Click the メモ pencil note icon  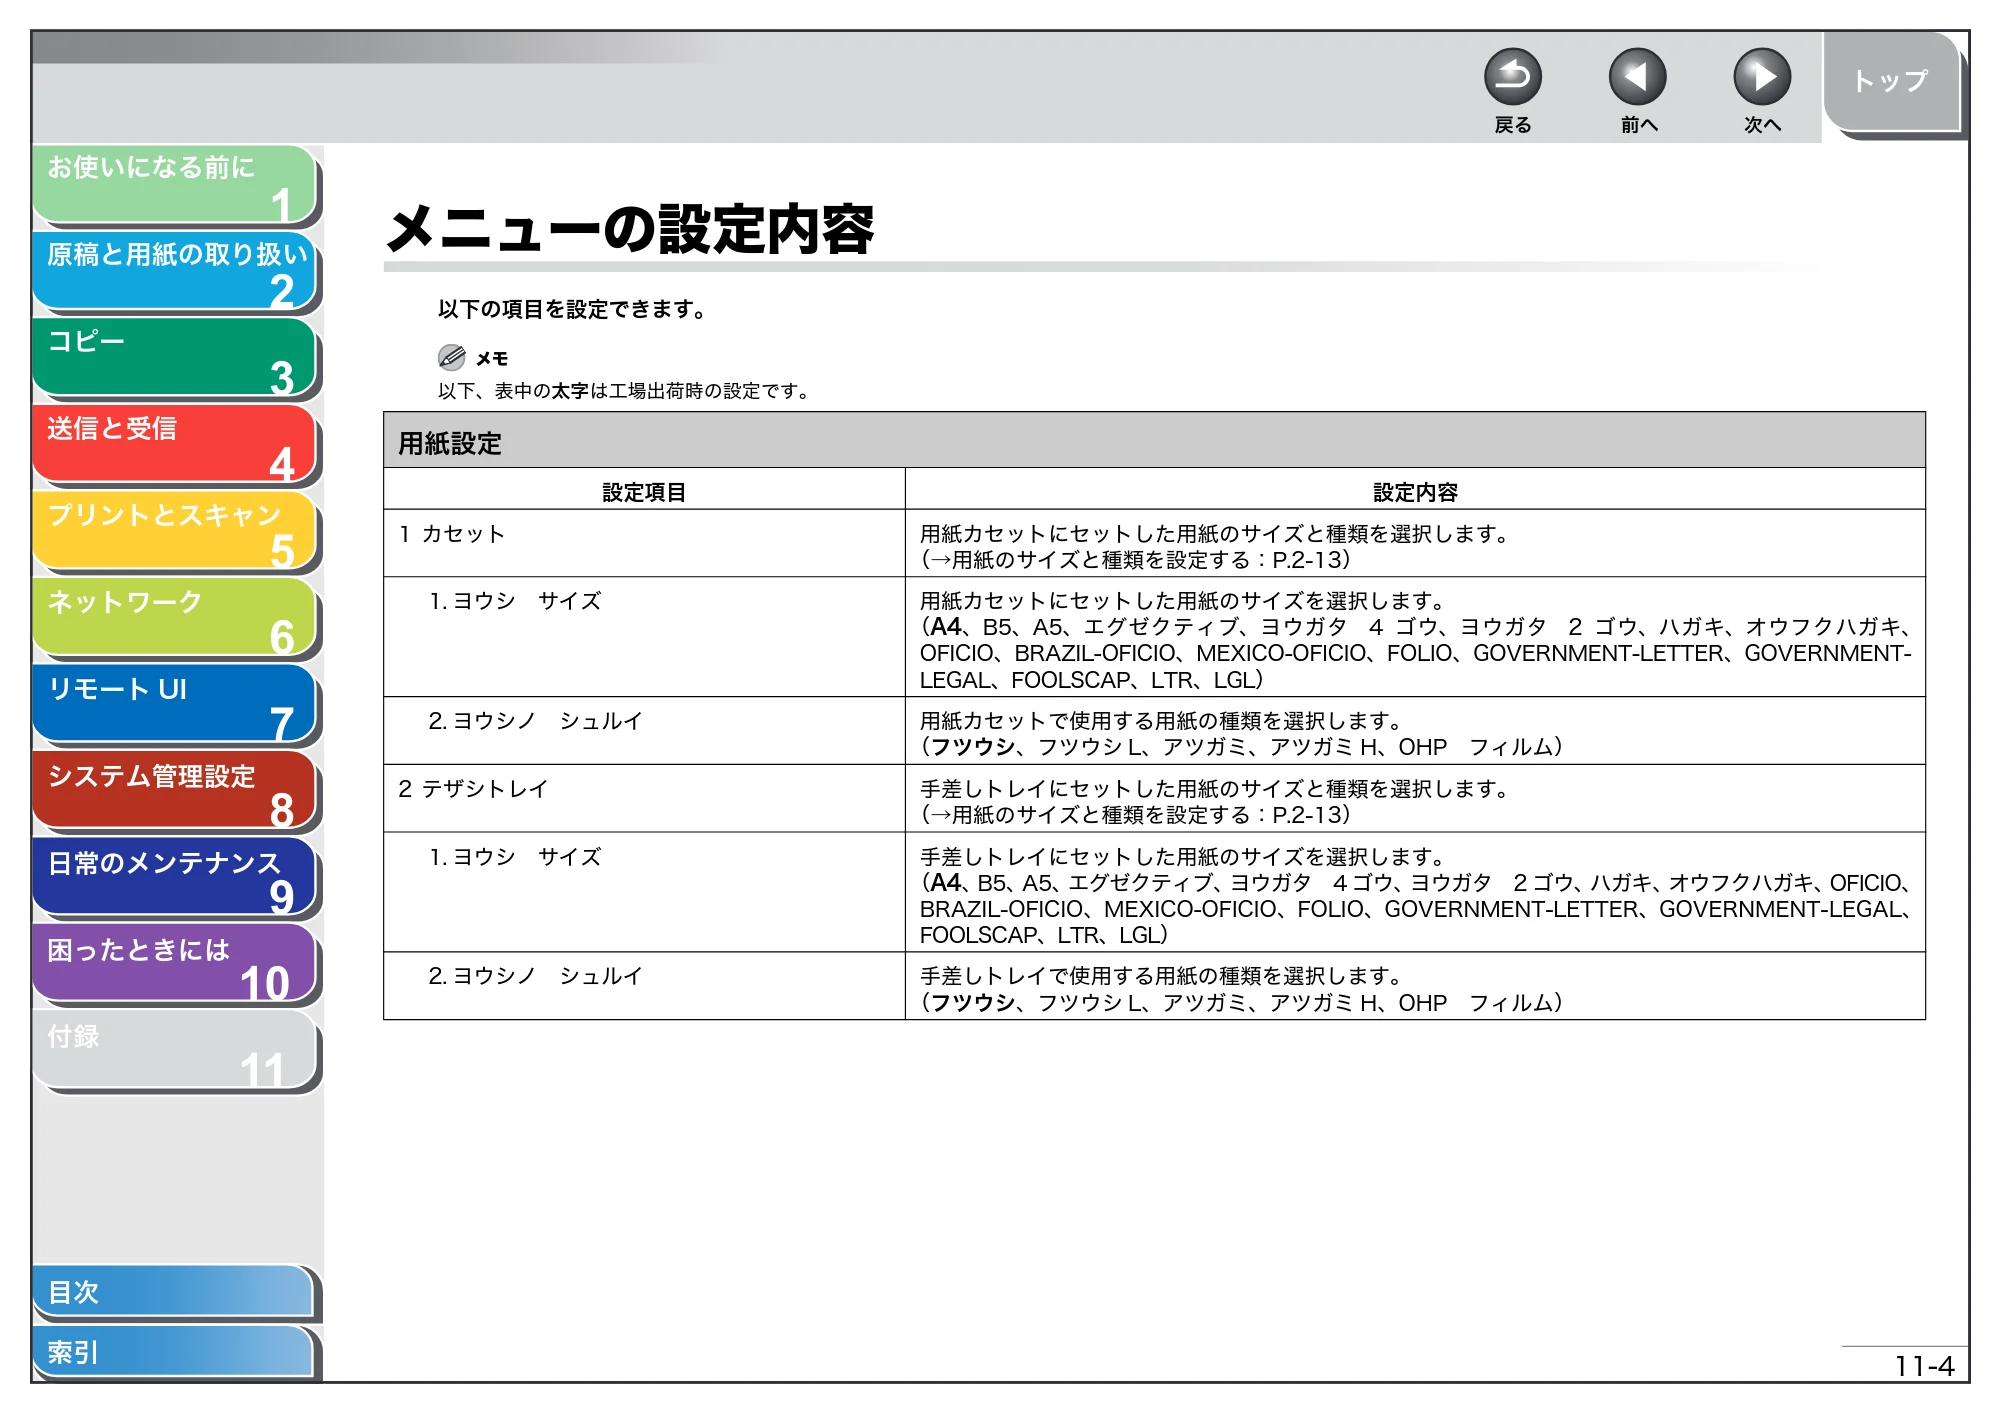pos(452,357)
